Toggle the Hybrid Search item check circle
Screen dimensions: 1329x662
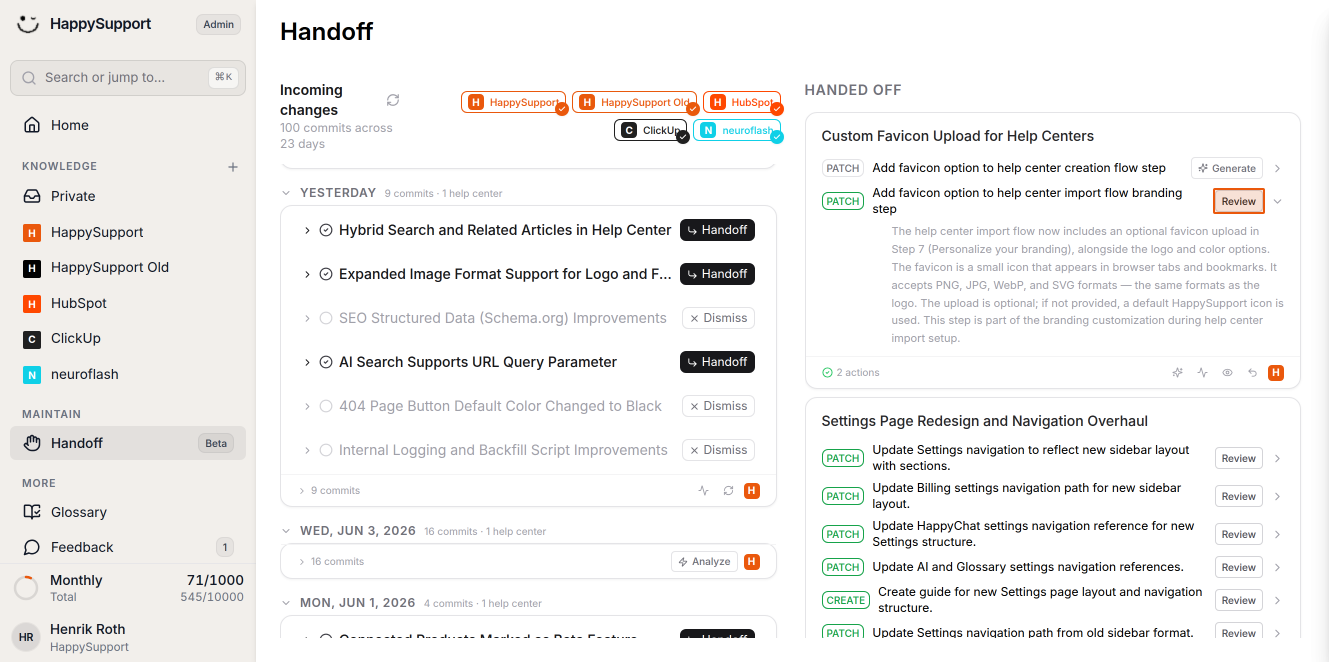[x=326, y=230]
